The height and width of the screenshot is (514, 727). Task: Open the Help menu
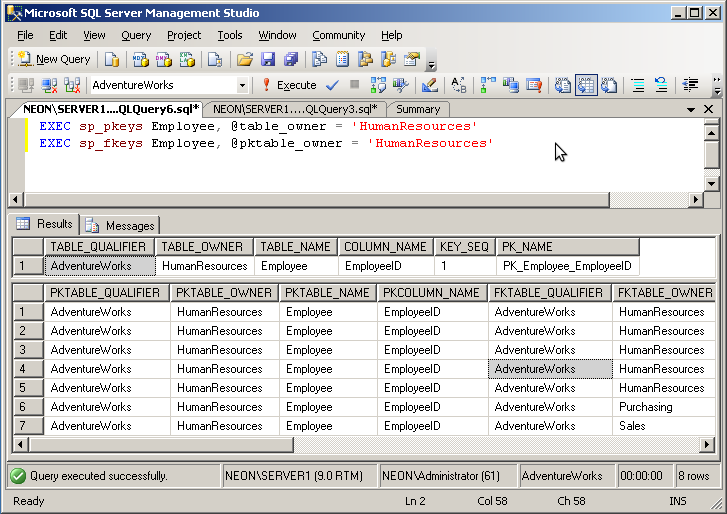tap(392, 35)
